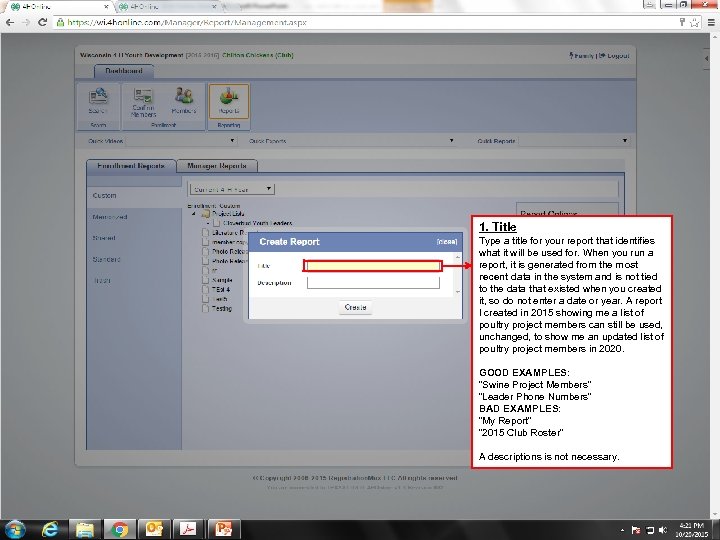Go back with the browser back arrow
The image size is (720, 540).
(x=10, y=22)
